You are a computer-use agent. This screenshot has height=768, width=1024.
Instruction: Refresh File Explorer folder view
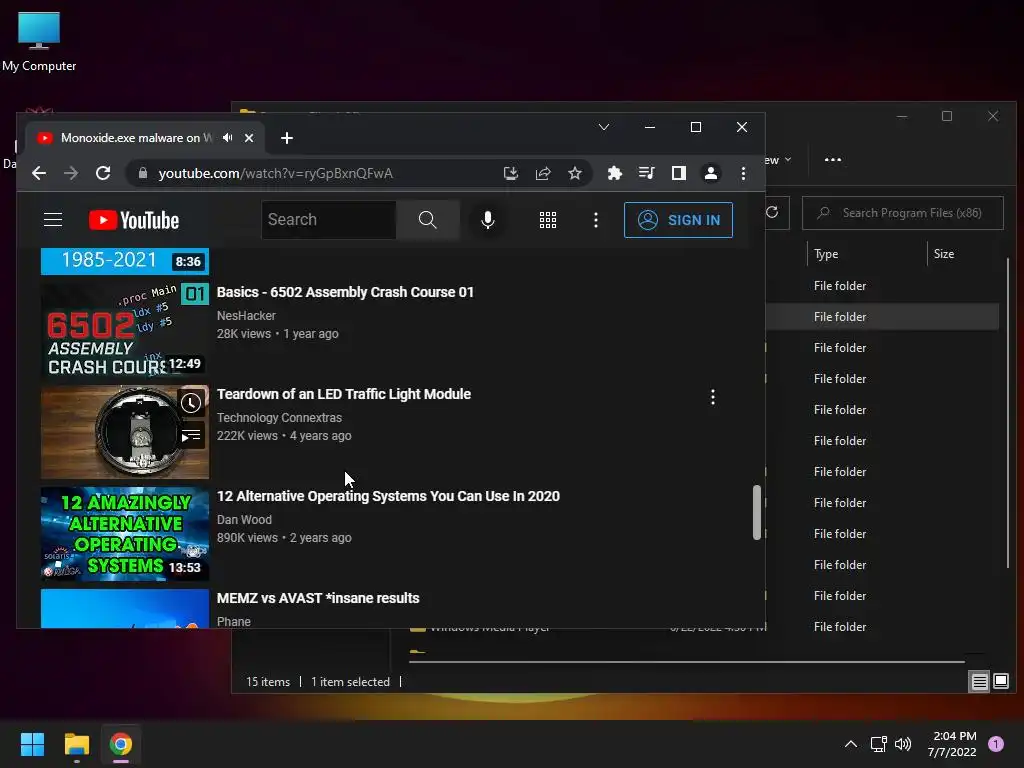pos(772,212)
